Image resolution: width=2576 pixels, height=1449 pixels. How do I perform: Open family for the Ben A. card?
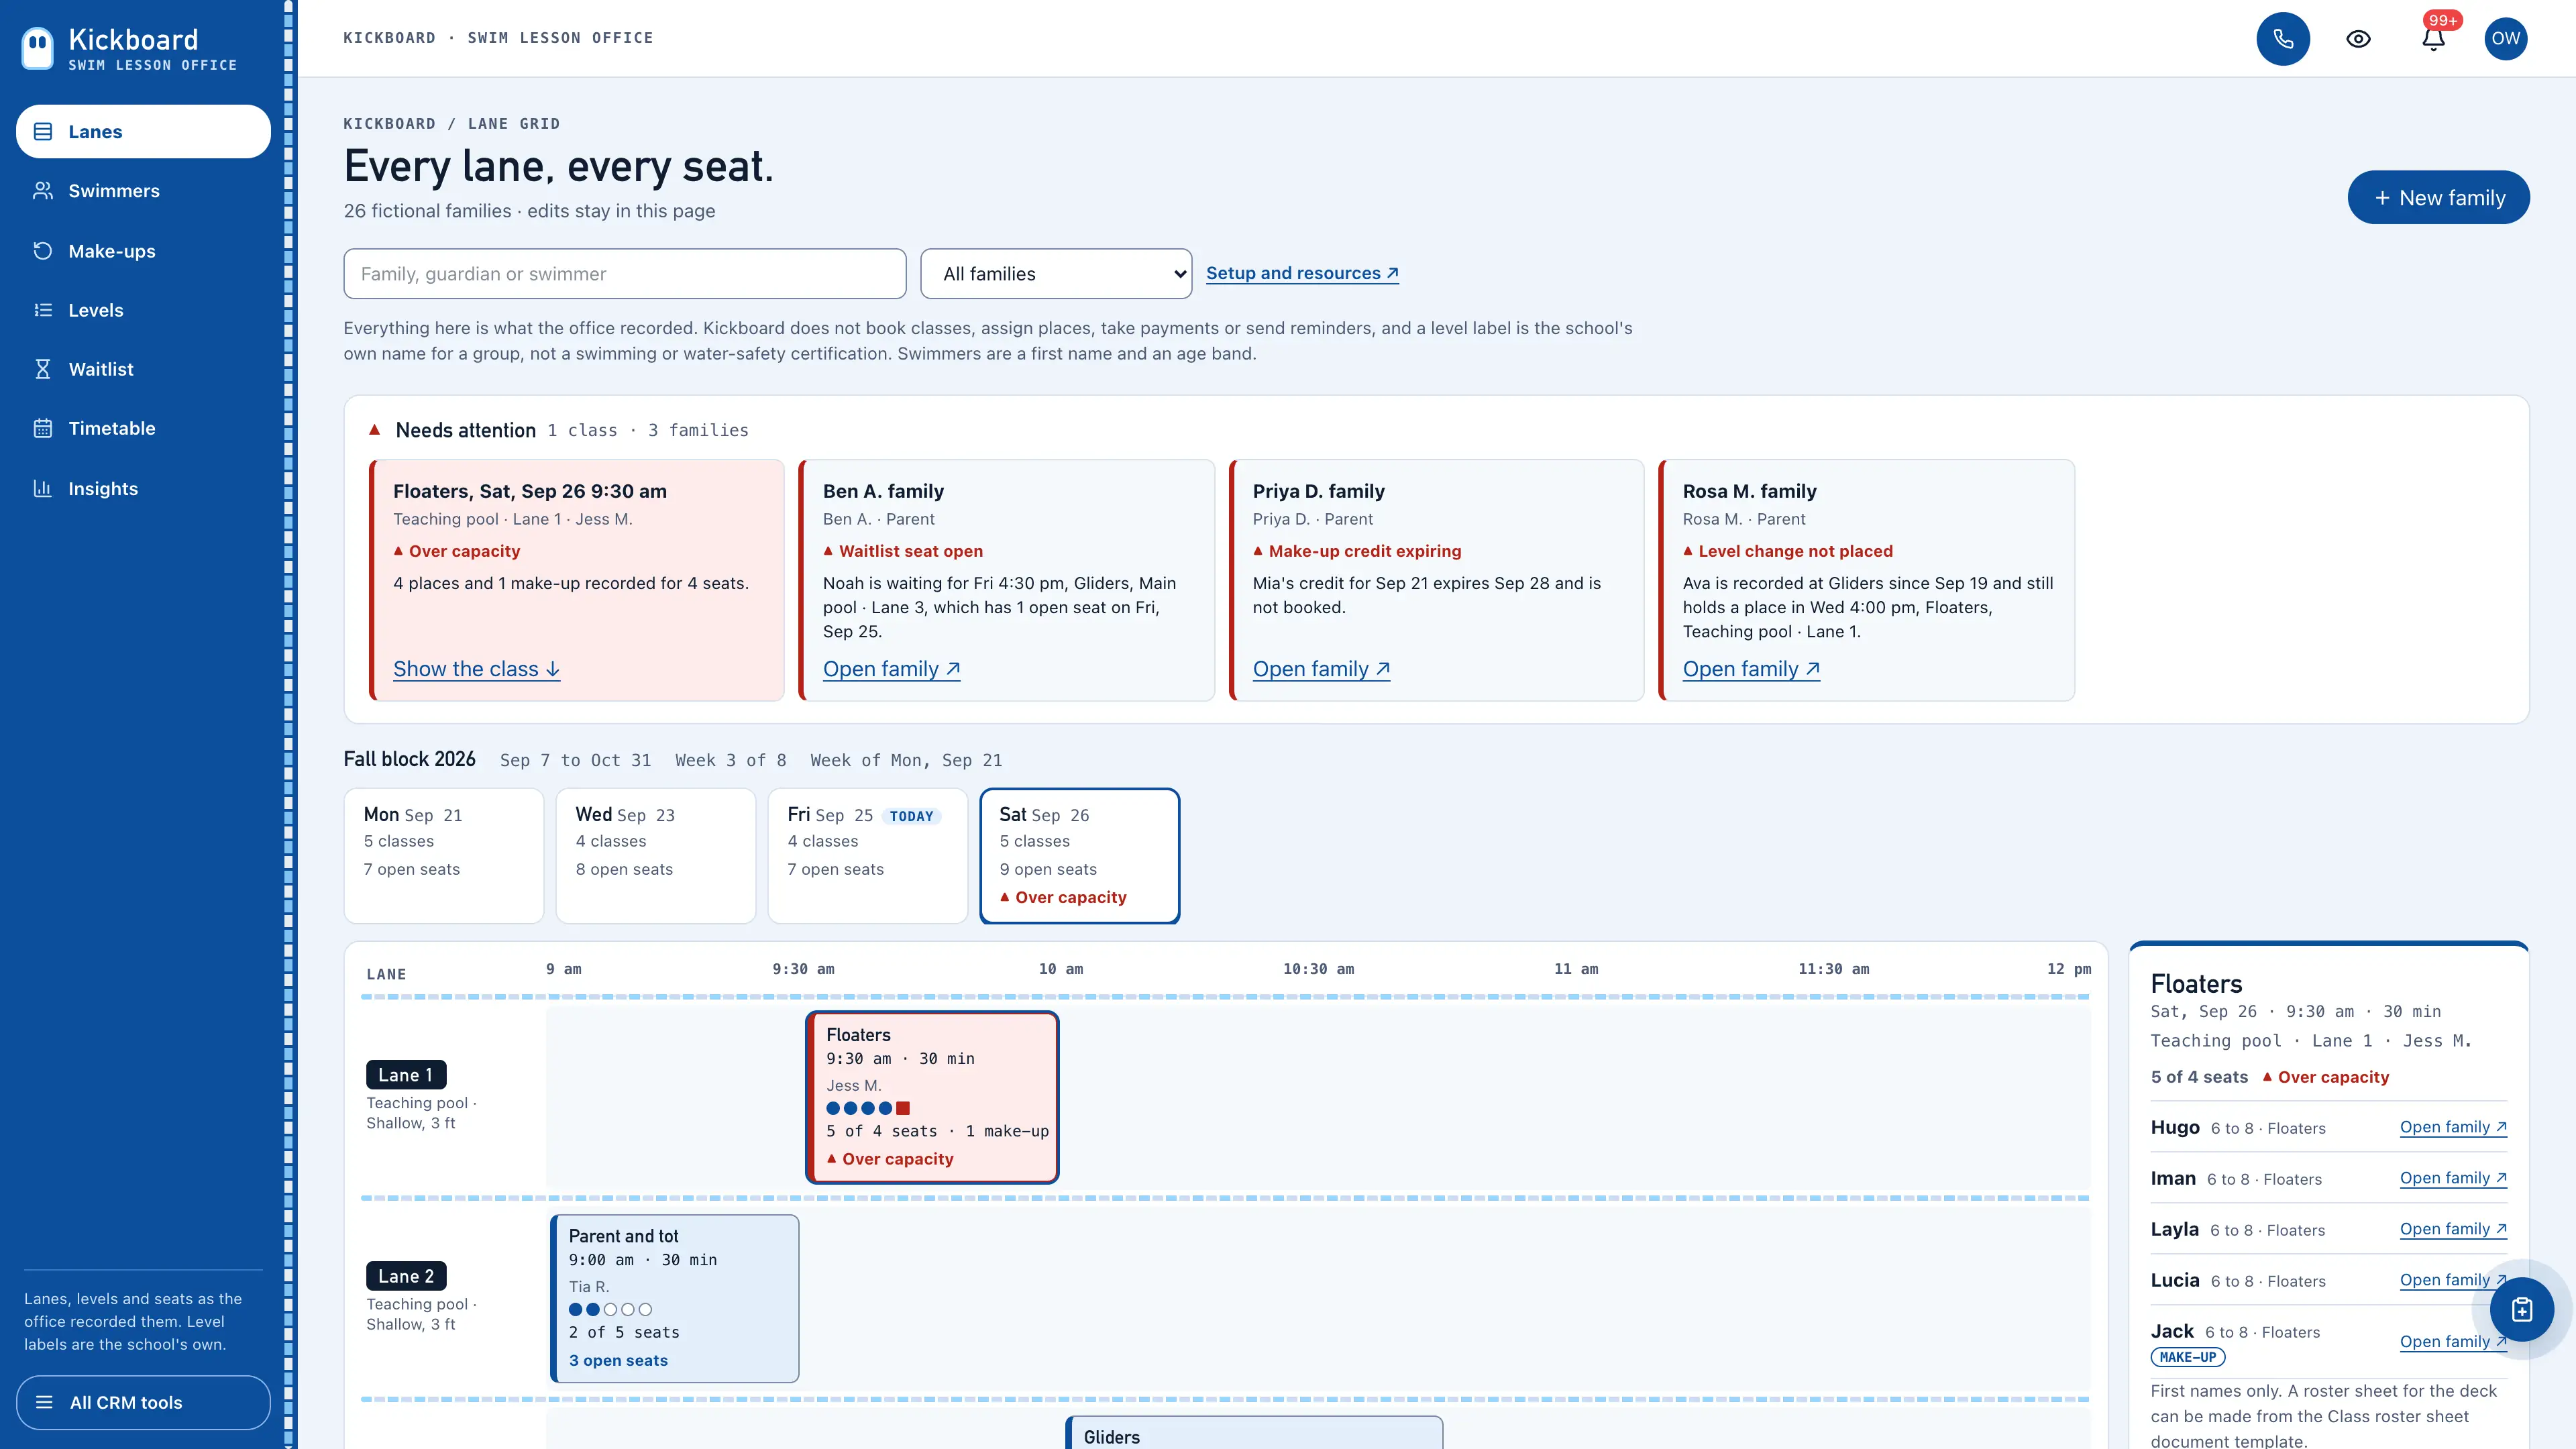[x=891, y=669]
